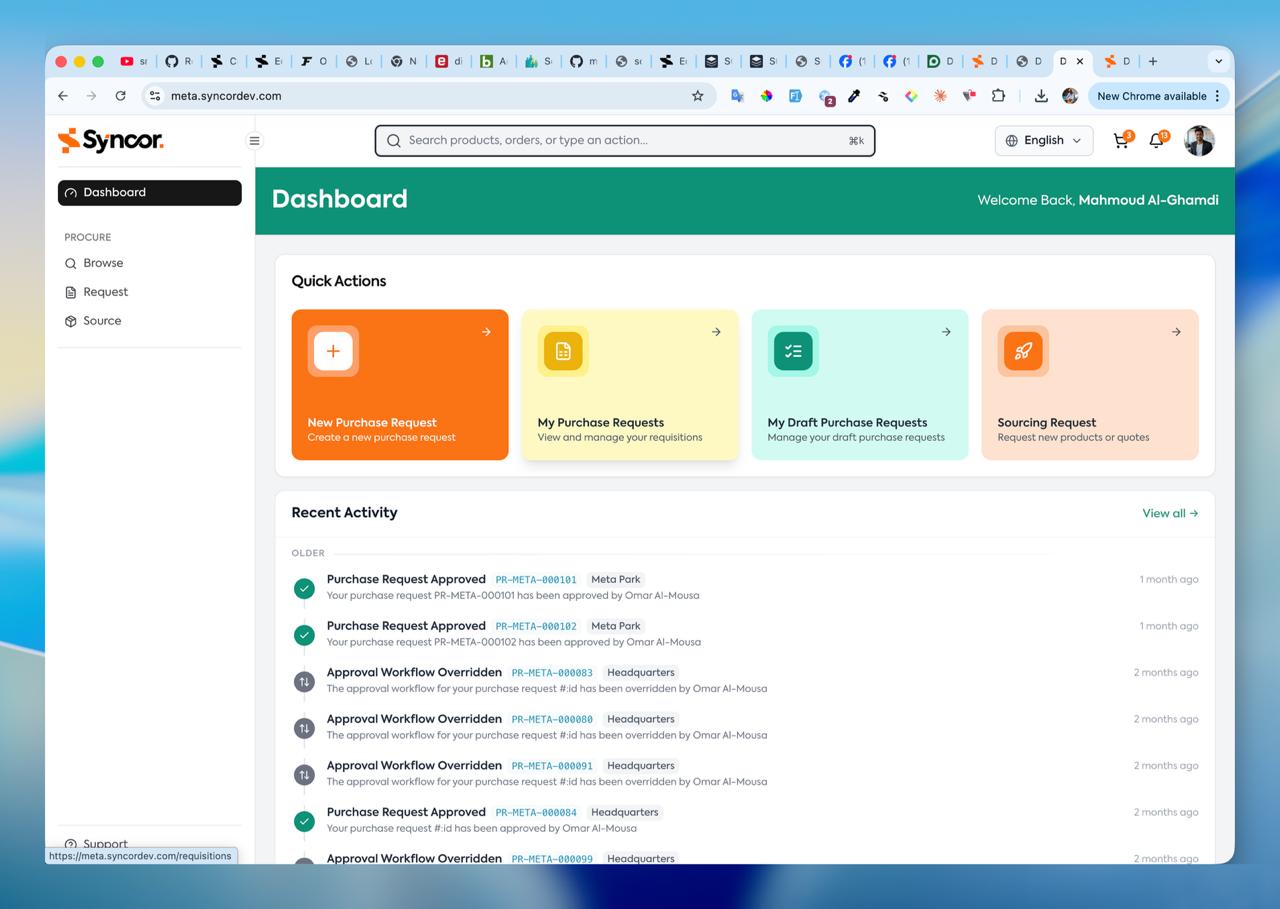
Task: Focus the product search field
Action: click(625, 141)
